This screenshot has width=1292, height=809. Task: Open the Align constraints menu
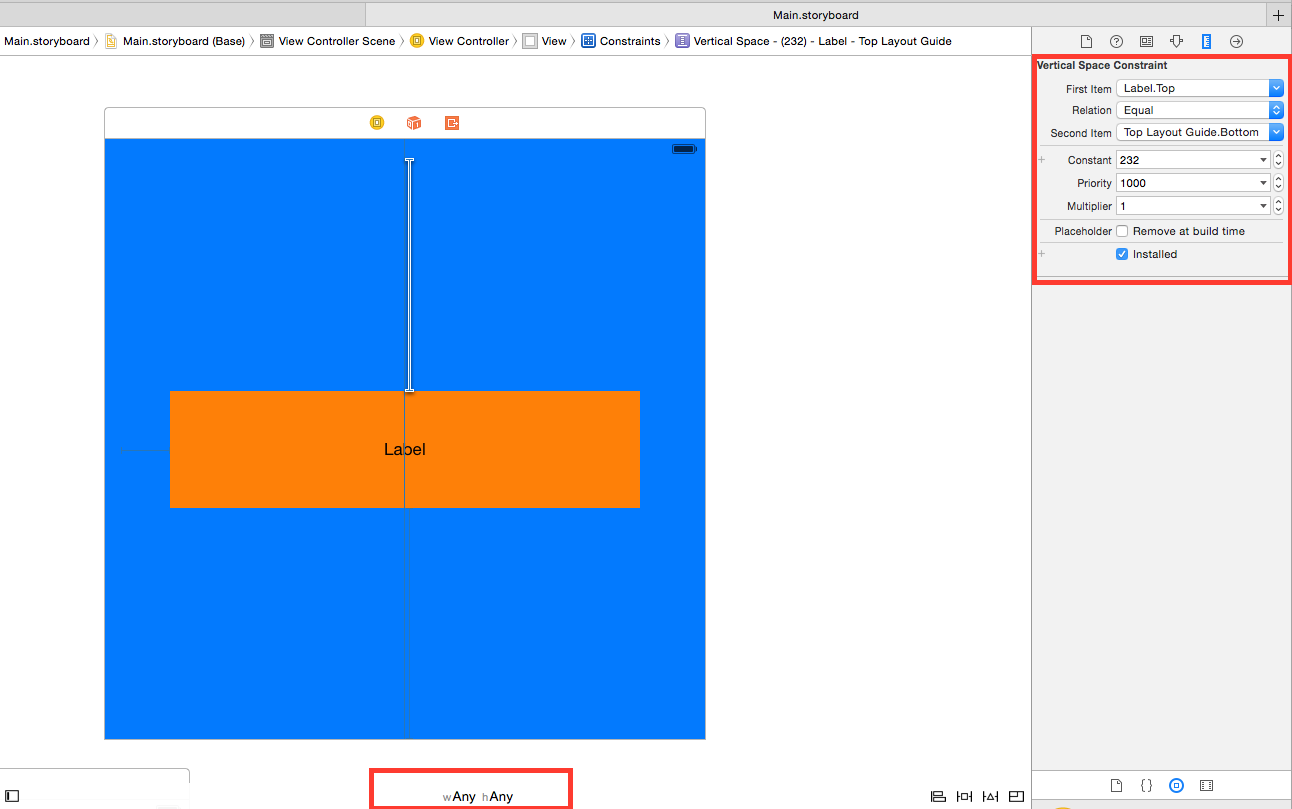point(938,797)
